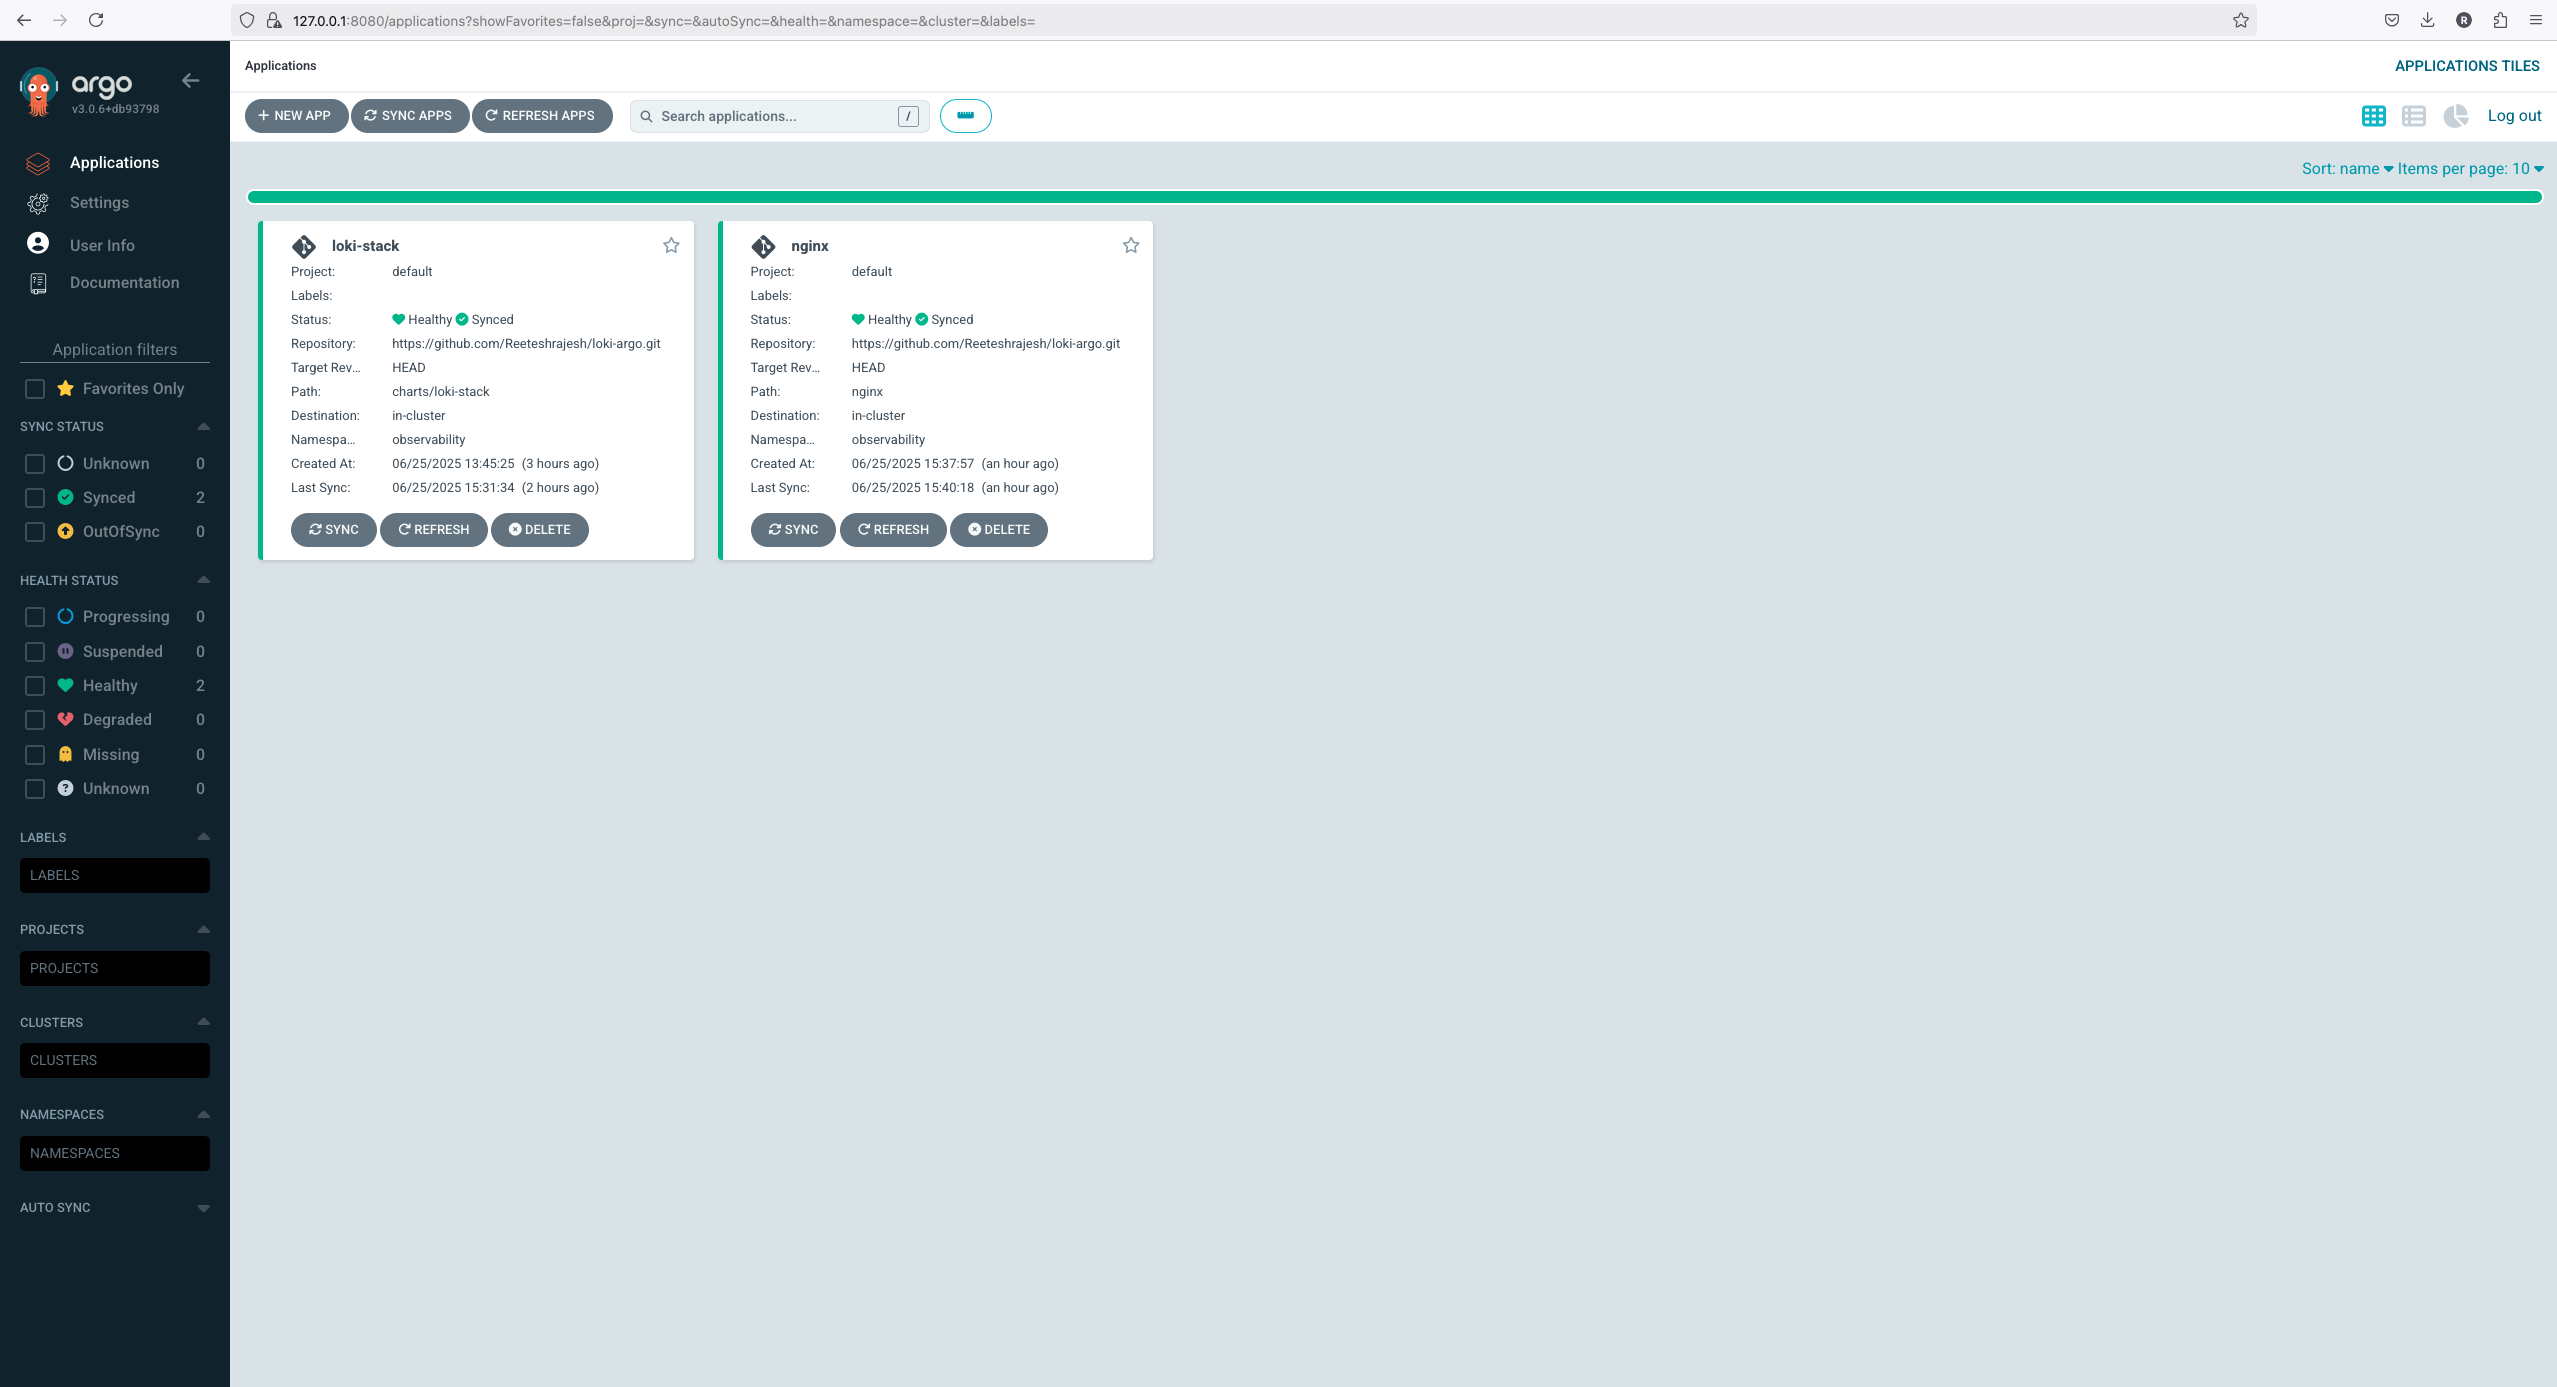This screenshot has width=2557, height=1387.
Task: Check the Synced sync status filter
Action: click(35, 498)
